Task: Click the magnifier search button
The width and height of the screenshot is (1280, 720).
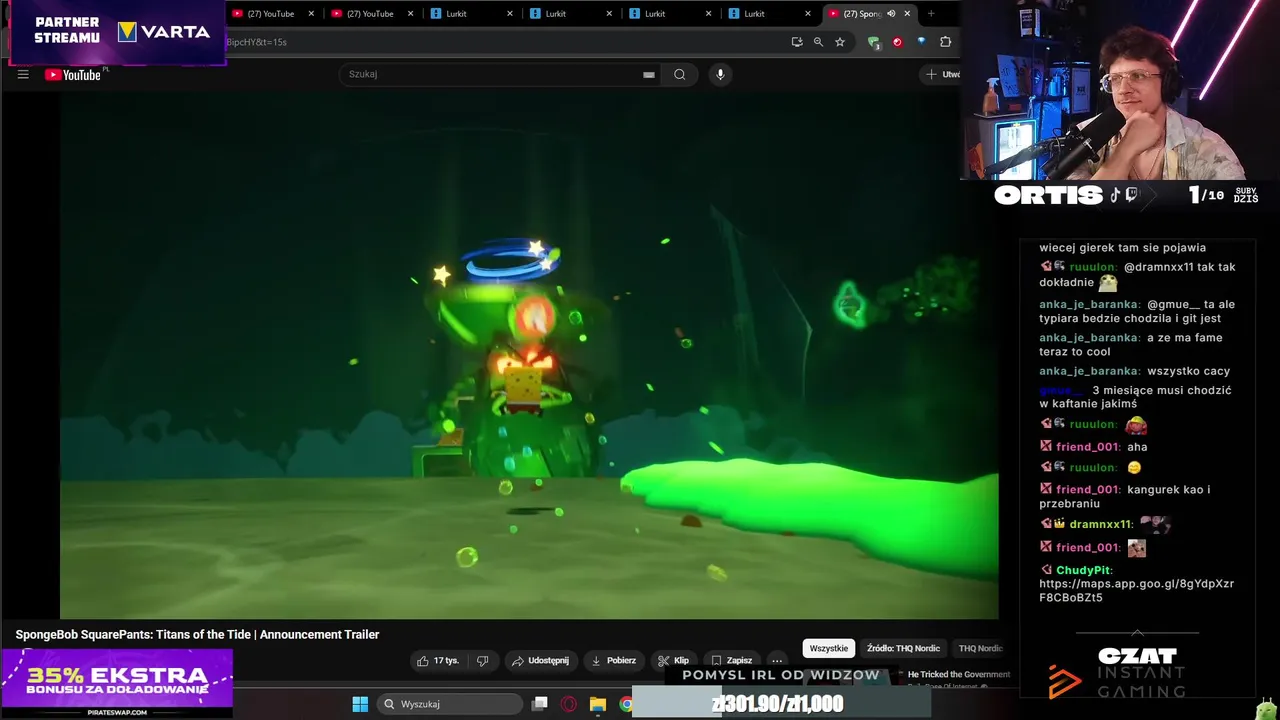Action: 680,74
